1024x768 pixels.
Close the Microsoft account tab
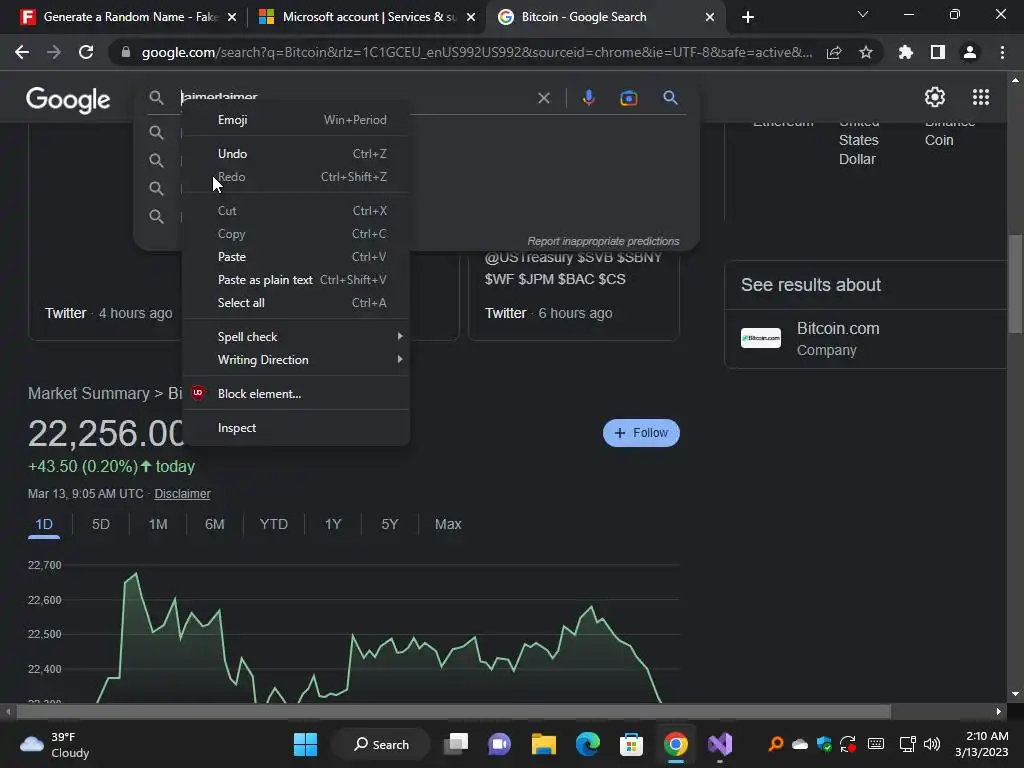pos(471,17)
